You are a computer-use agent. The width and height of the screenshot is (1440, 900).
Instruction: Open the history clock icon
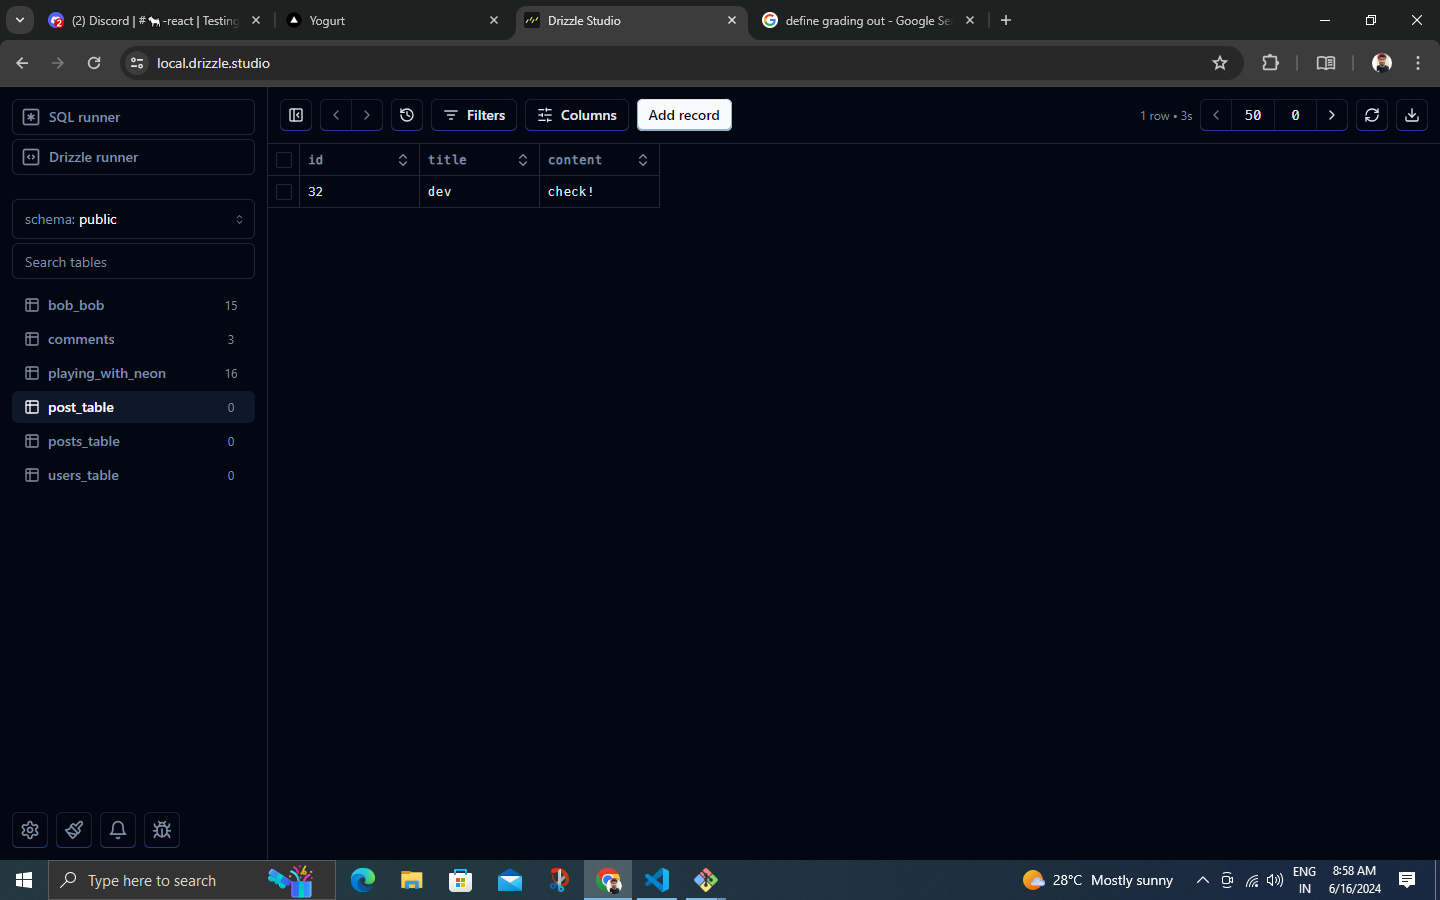coord(407,115)
